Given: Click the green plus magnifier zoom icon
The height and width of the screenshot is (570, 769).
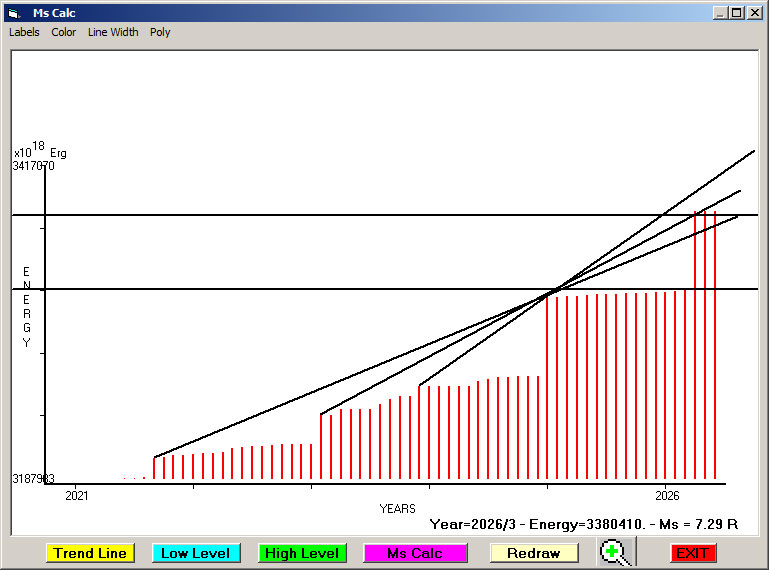Looking at the screenshot, I should 617,552.
